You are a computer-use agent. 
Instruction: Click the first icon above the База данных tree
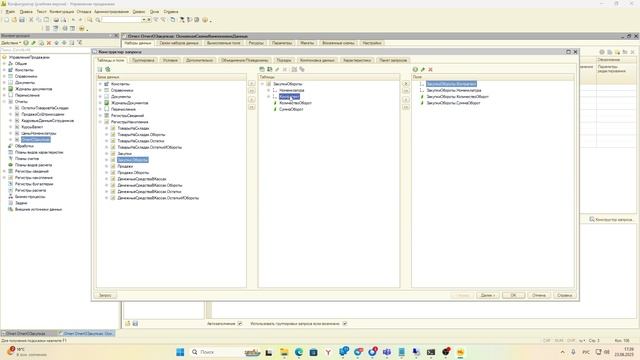coord(100,69)
